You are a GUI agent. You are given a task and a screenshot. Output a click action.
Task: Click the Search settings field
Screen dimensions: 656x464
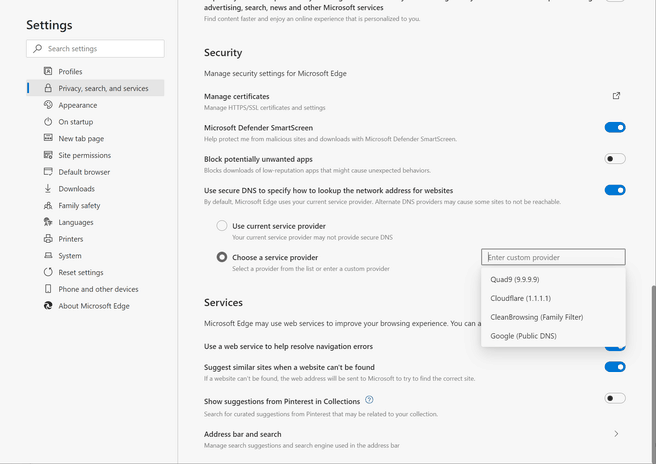(95, 49)
